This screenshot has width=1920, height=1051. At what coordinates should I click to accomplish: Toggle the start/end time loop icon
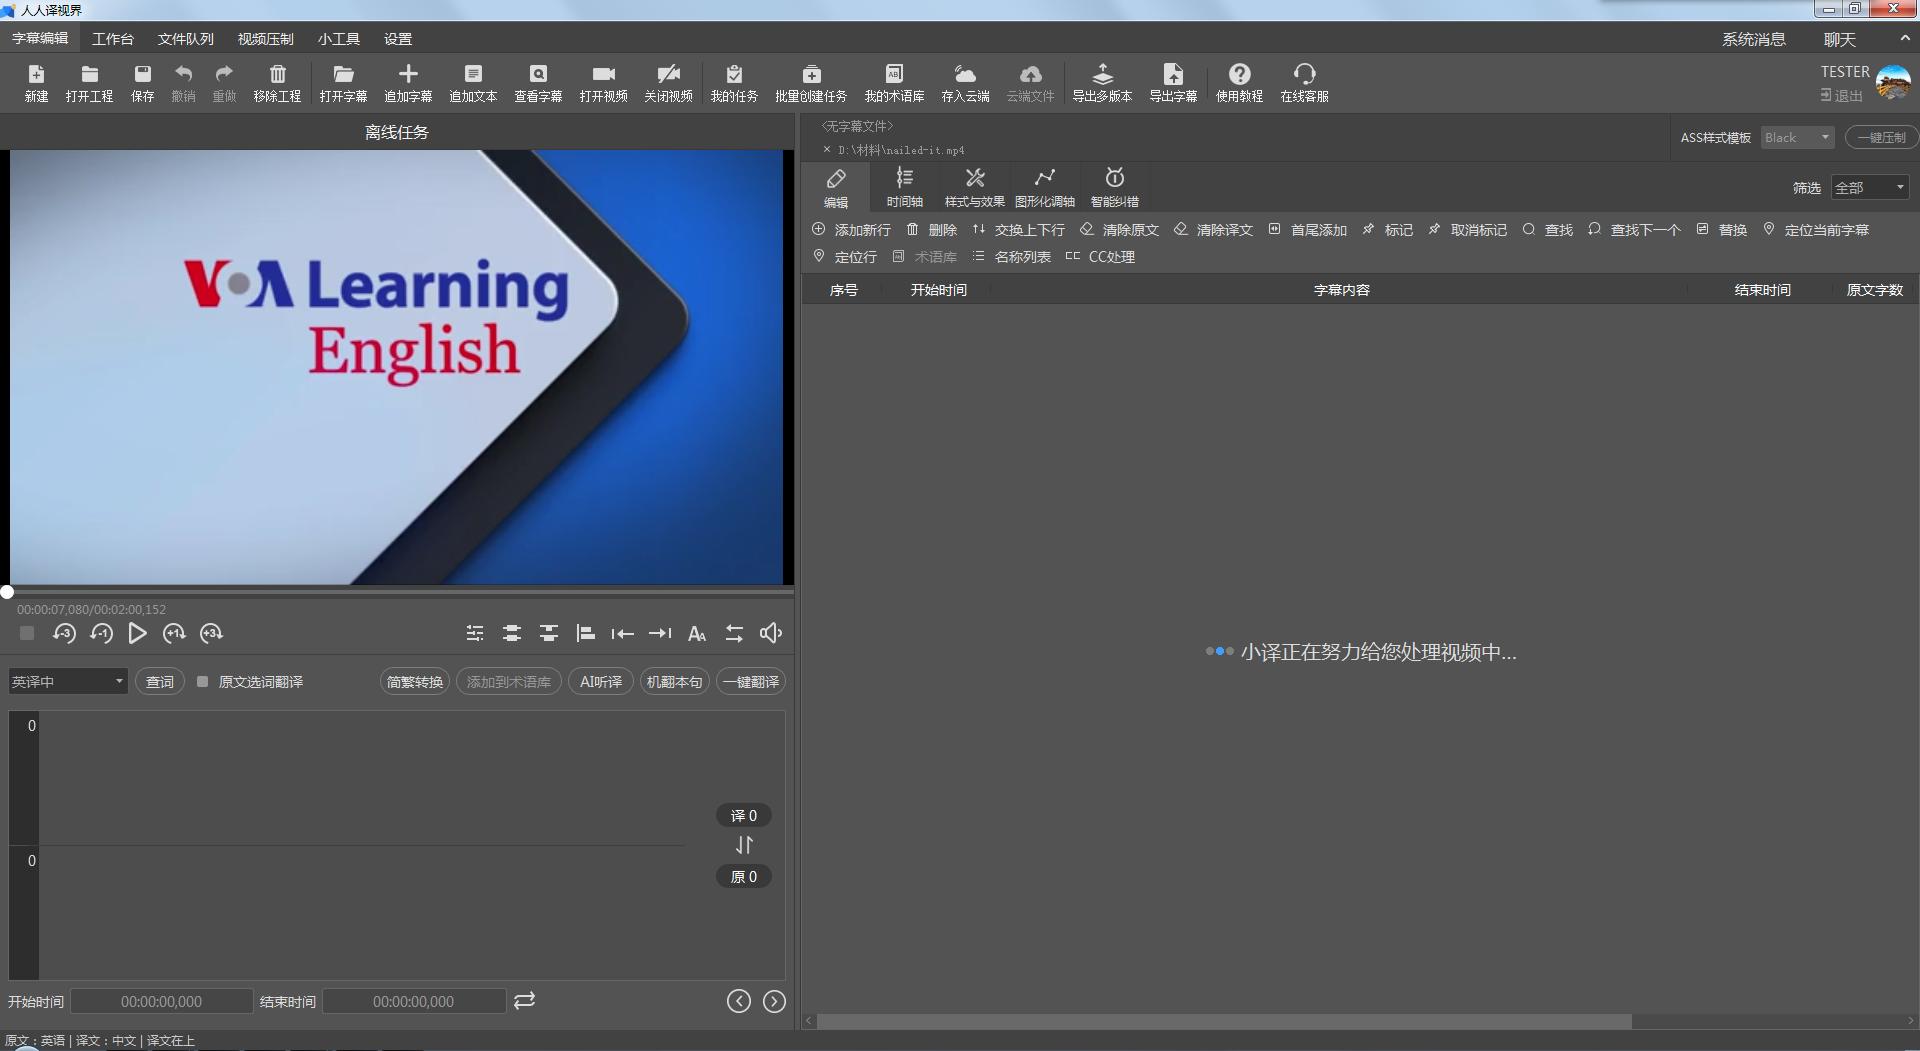(x=525, y=1001)
